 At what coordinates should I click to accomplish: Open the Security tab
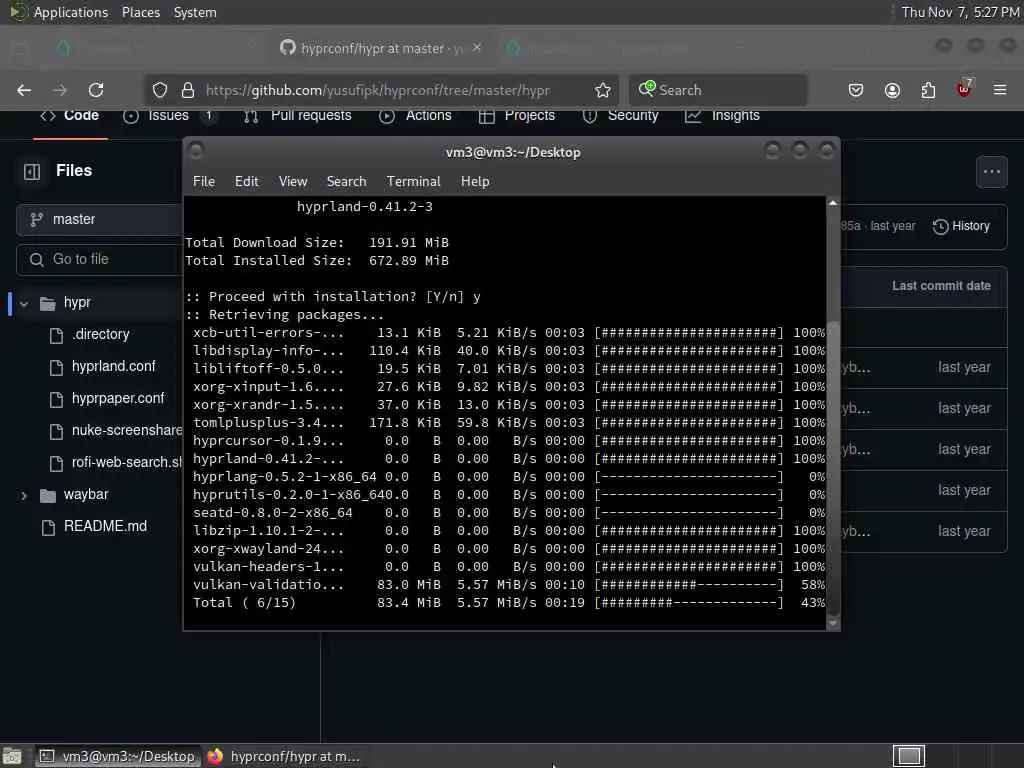620,116
